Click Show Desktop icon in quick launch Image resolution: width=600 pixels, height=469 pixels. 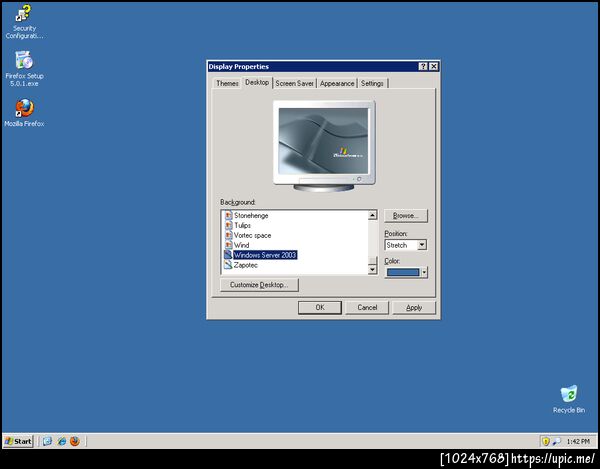pyautogui.click(x=47, y=441)
